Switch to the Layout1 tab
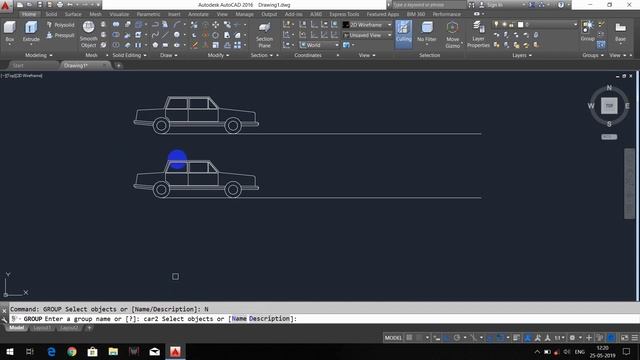The width and height of the screenshot is (640, 360). [42, 328]
